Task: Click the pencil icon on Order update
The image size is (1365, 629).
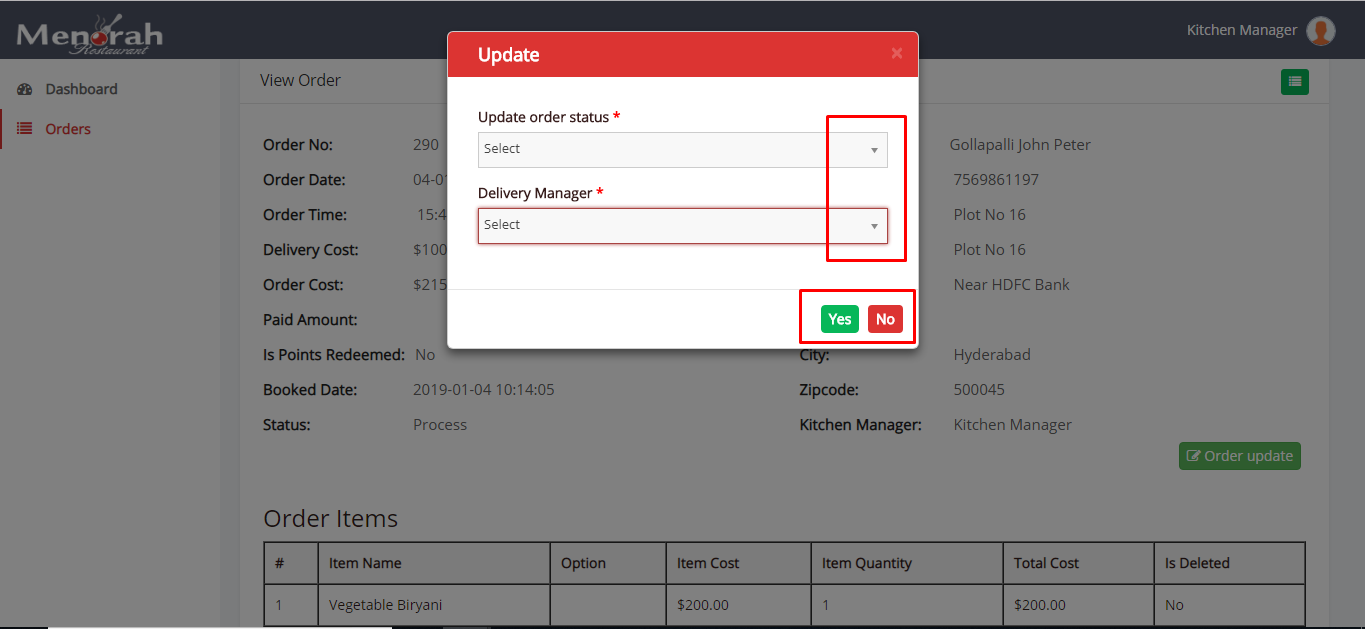Action: coord(1192,456)
